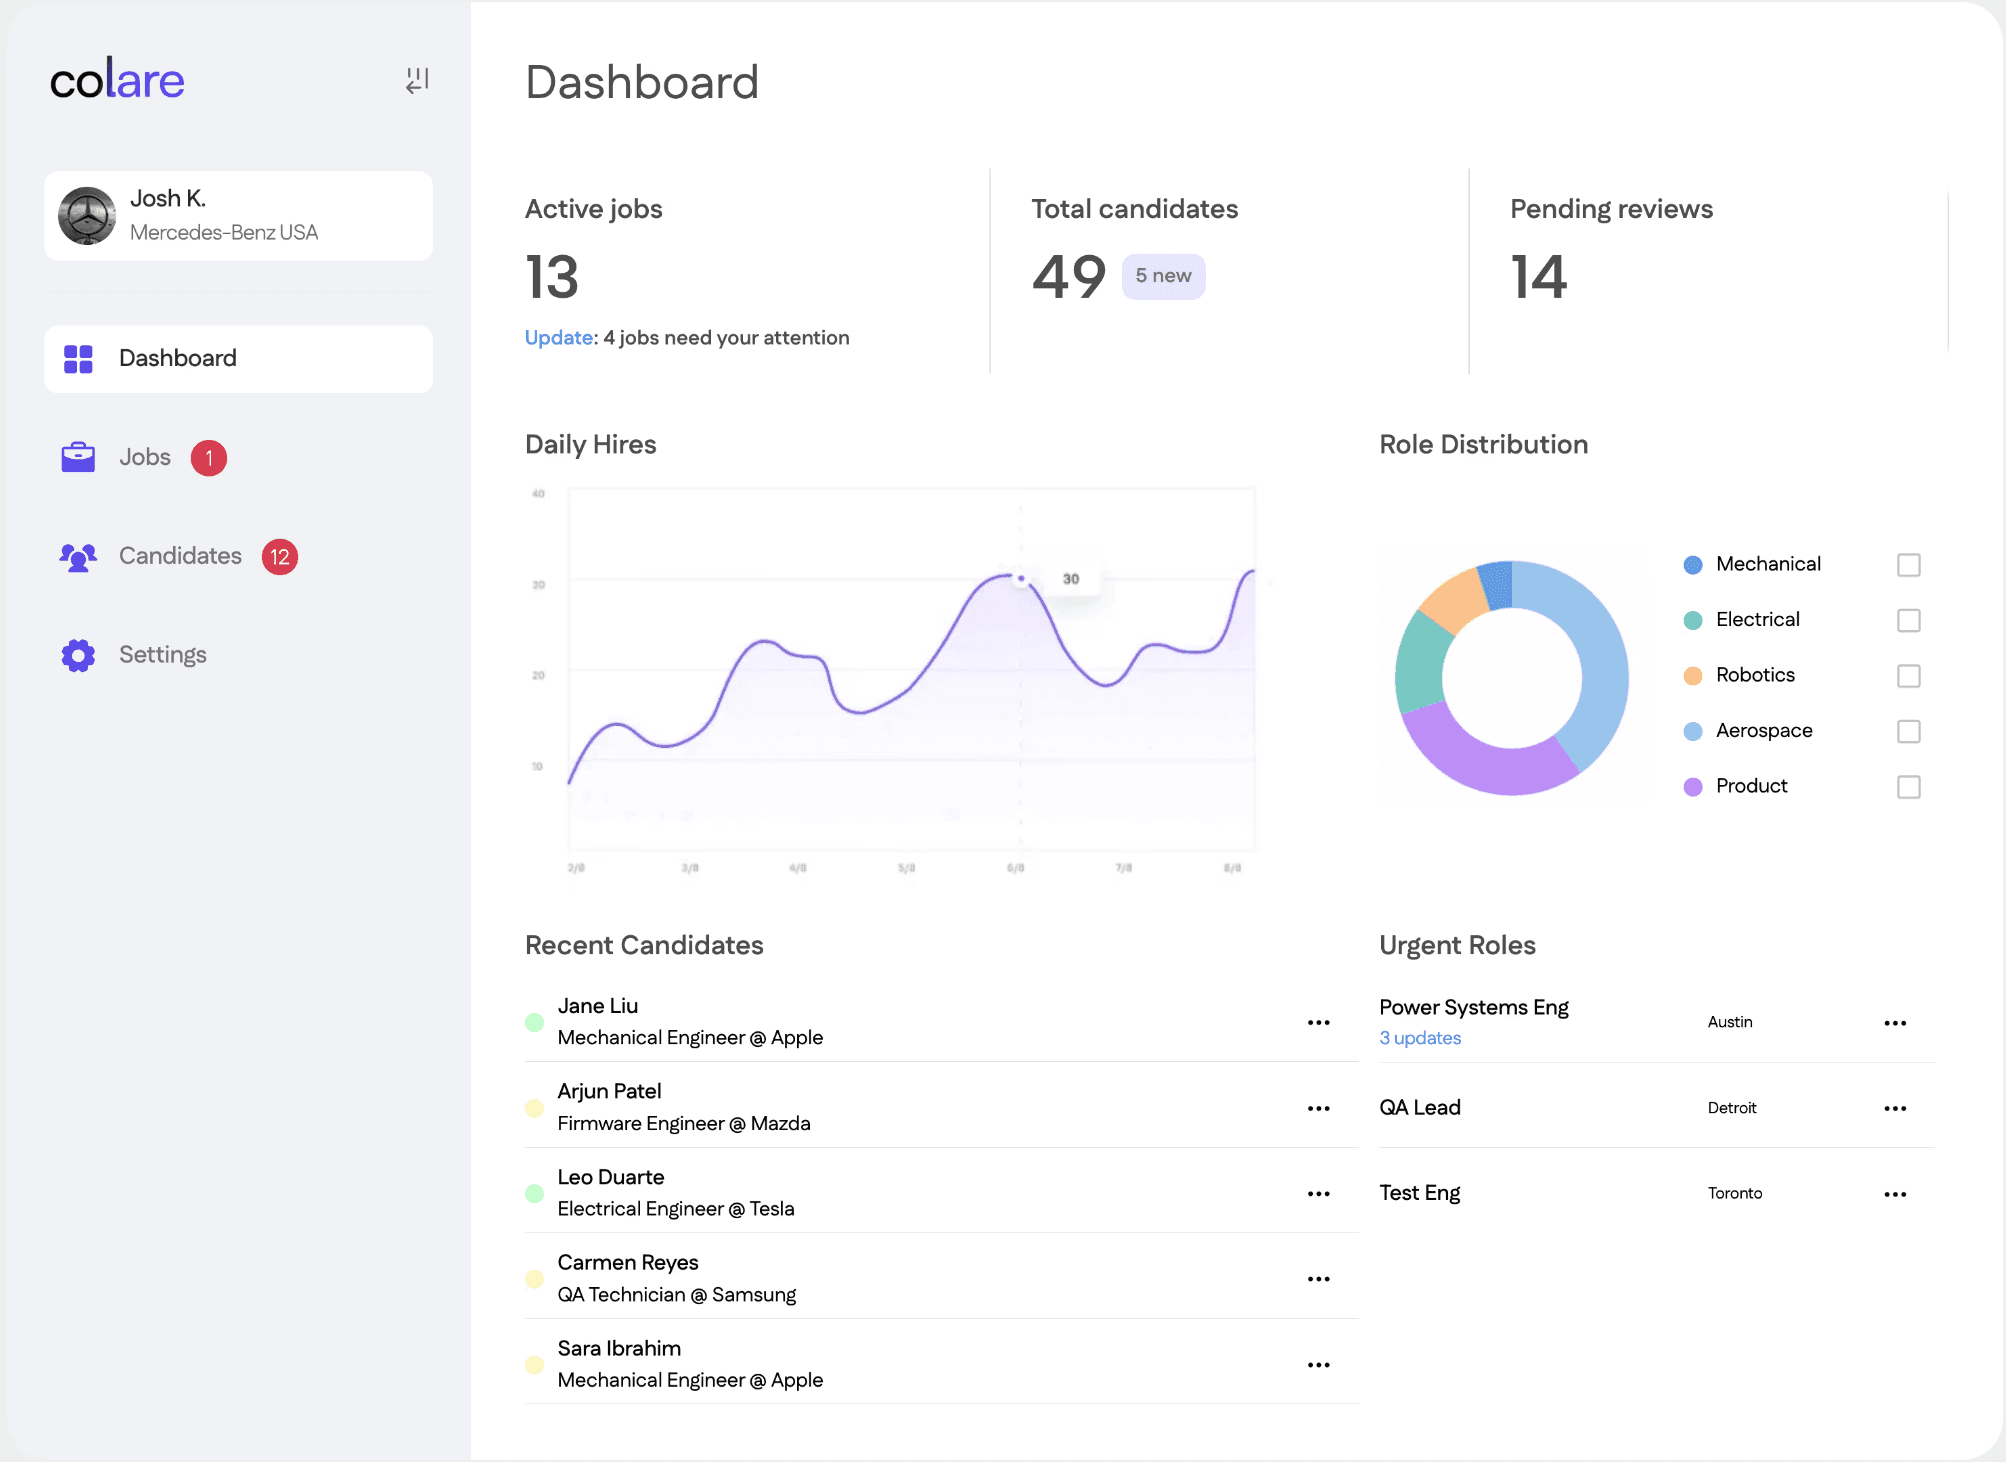Click the Dashboard grid icon
Image resolution: width=2006 pixels, height=1462 pixels.
tap(78, 359)
